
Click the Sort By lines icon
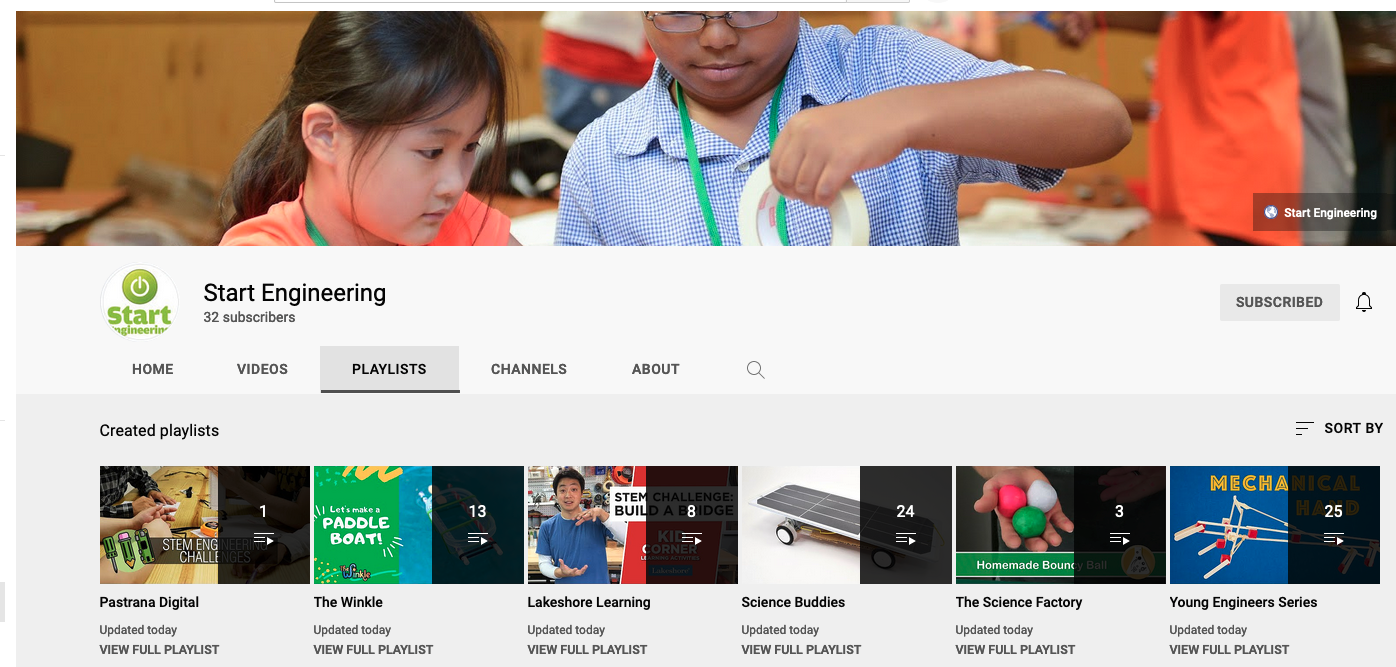1304,428
